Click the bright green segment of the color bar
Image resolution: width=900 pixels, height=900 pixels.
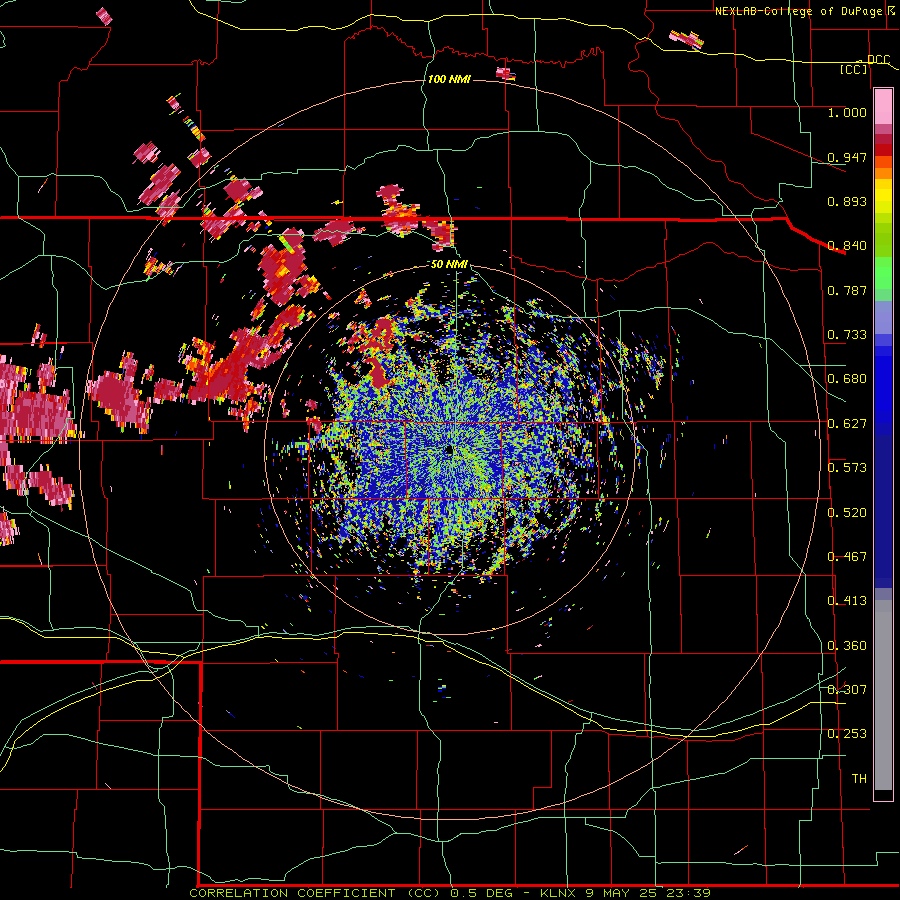tap(883, 273)
